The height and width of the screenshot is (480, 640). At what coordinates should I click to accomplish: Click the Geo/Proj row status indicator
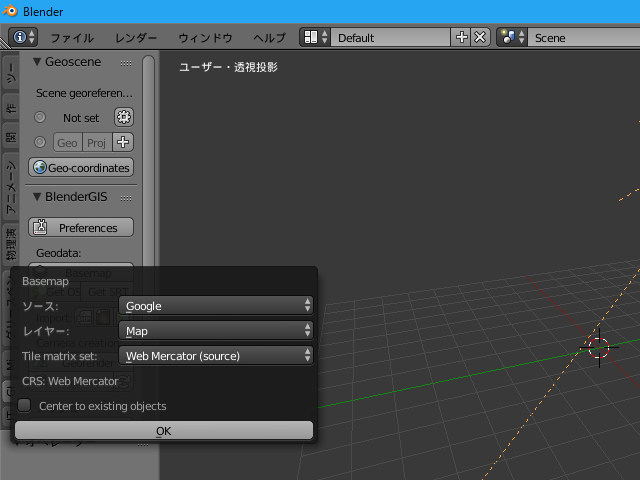click(40, 142)
